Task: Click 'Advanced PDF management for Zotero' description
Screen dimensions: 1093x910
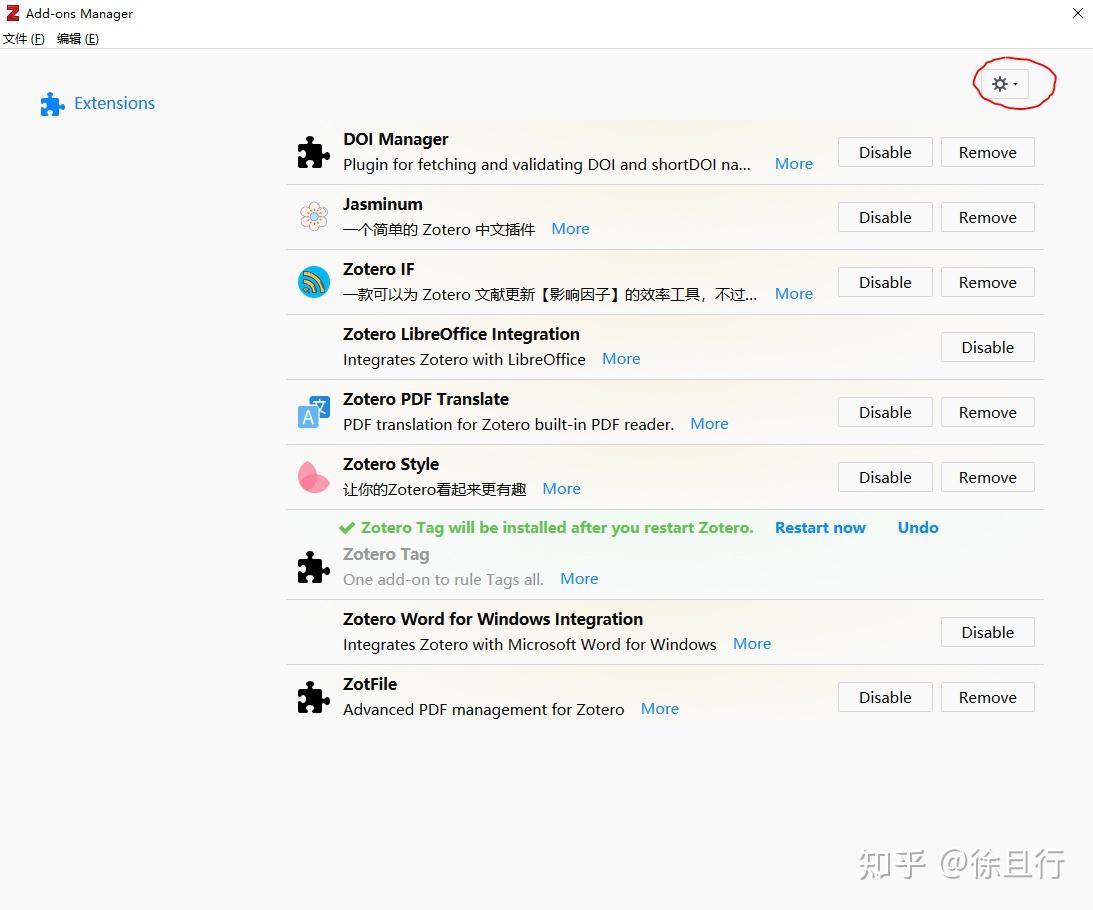Action: click(483, 708)
